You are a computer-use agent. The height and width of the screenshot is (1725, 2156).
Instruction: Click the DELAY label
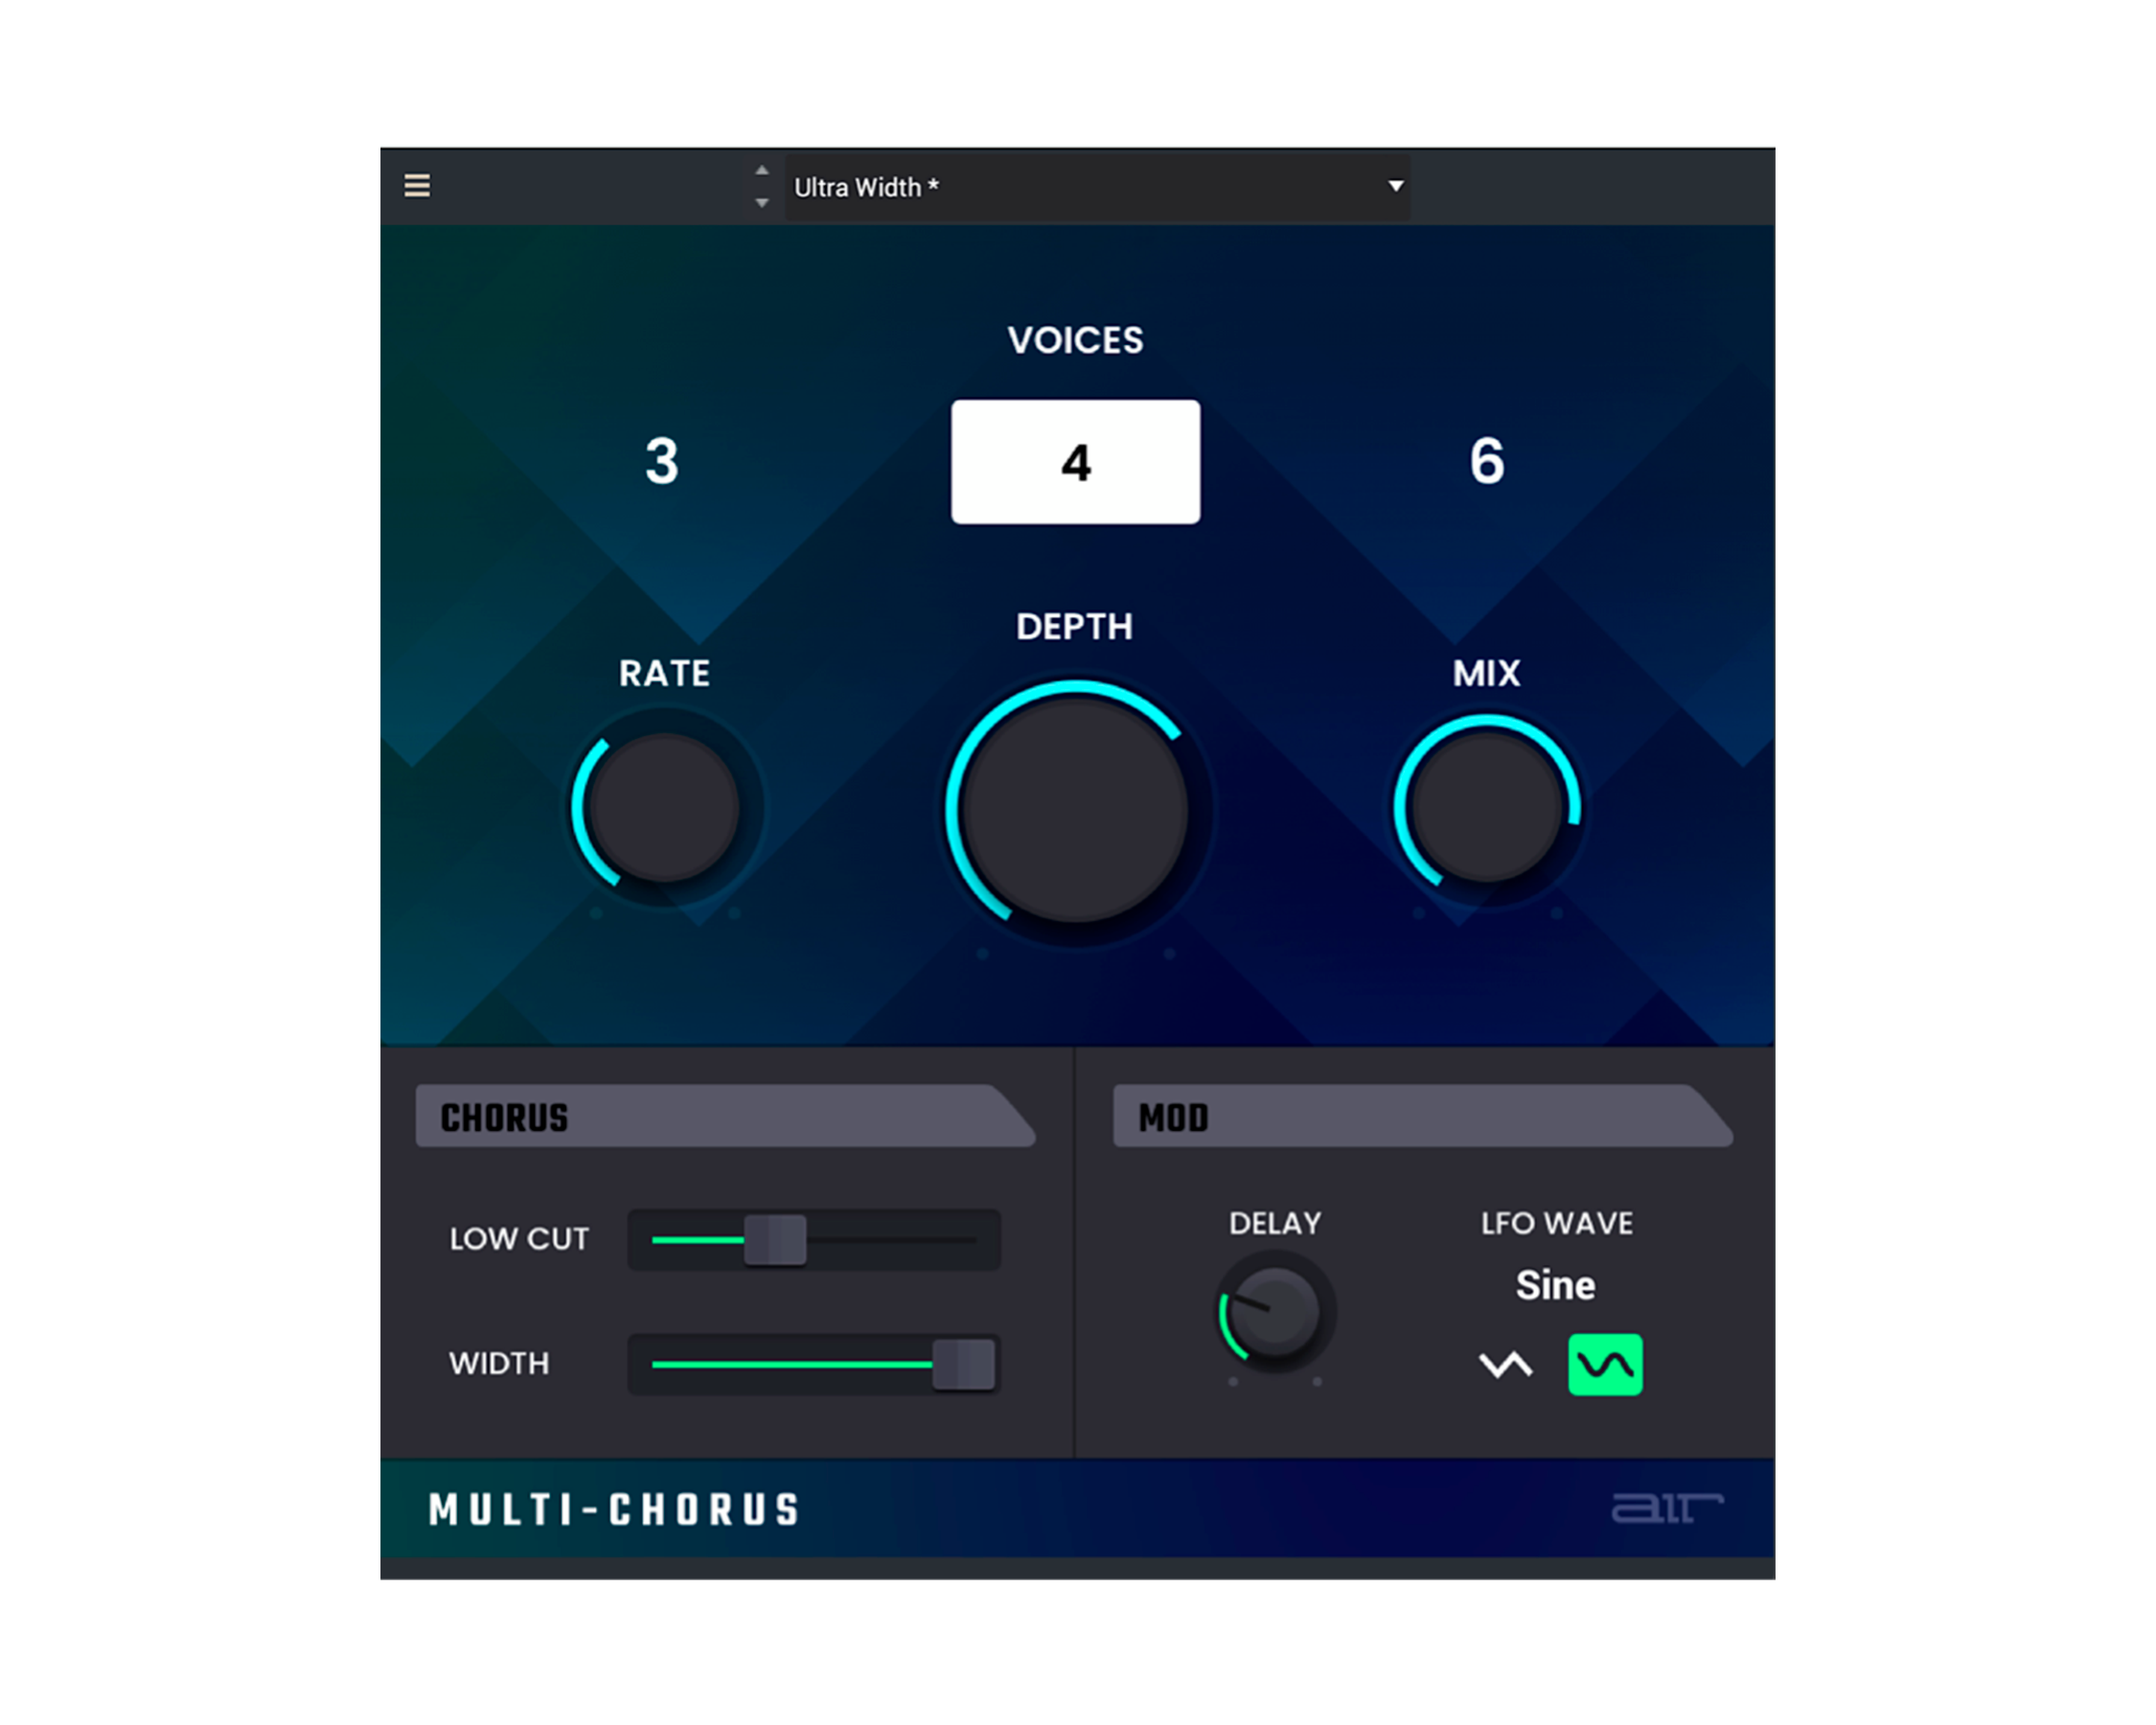[x=1275, y=1224]
